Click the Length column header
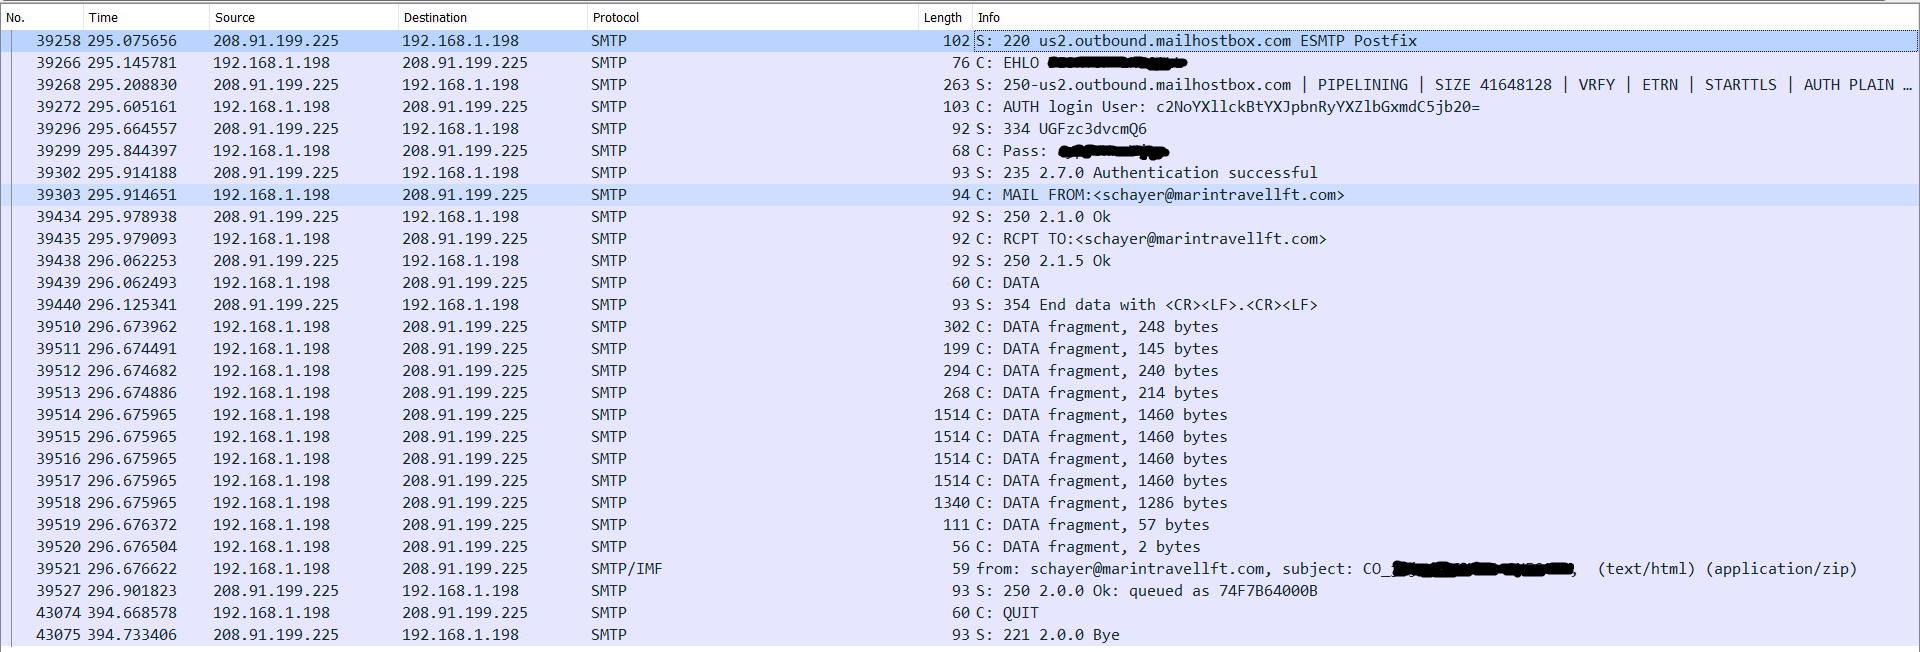Image resolution: width=1920 pixels, height=652 pixels. tap(942, 17)
